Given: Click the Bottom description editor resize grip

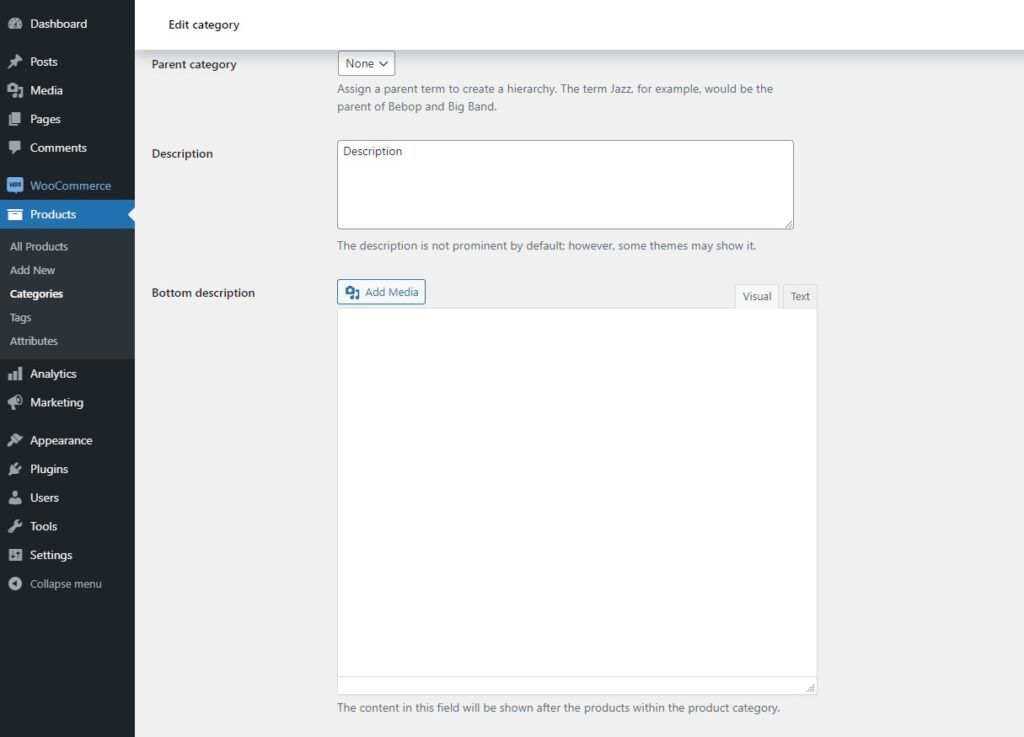Looking at the screenshot, I should pos(810,687).
